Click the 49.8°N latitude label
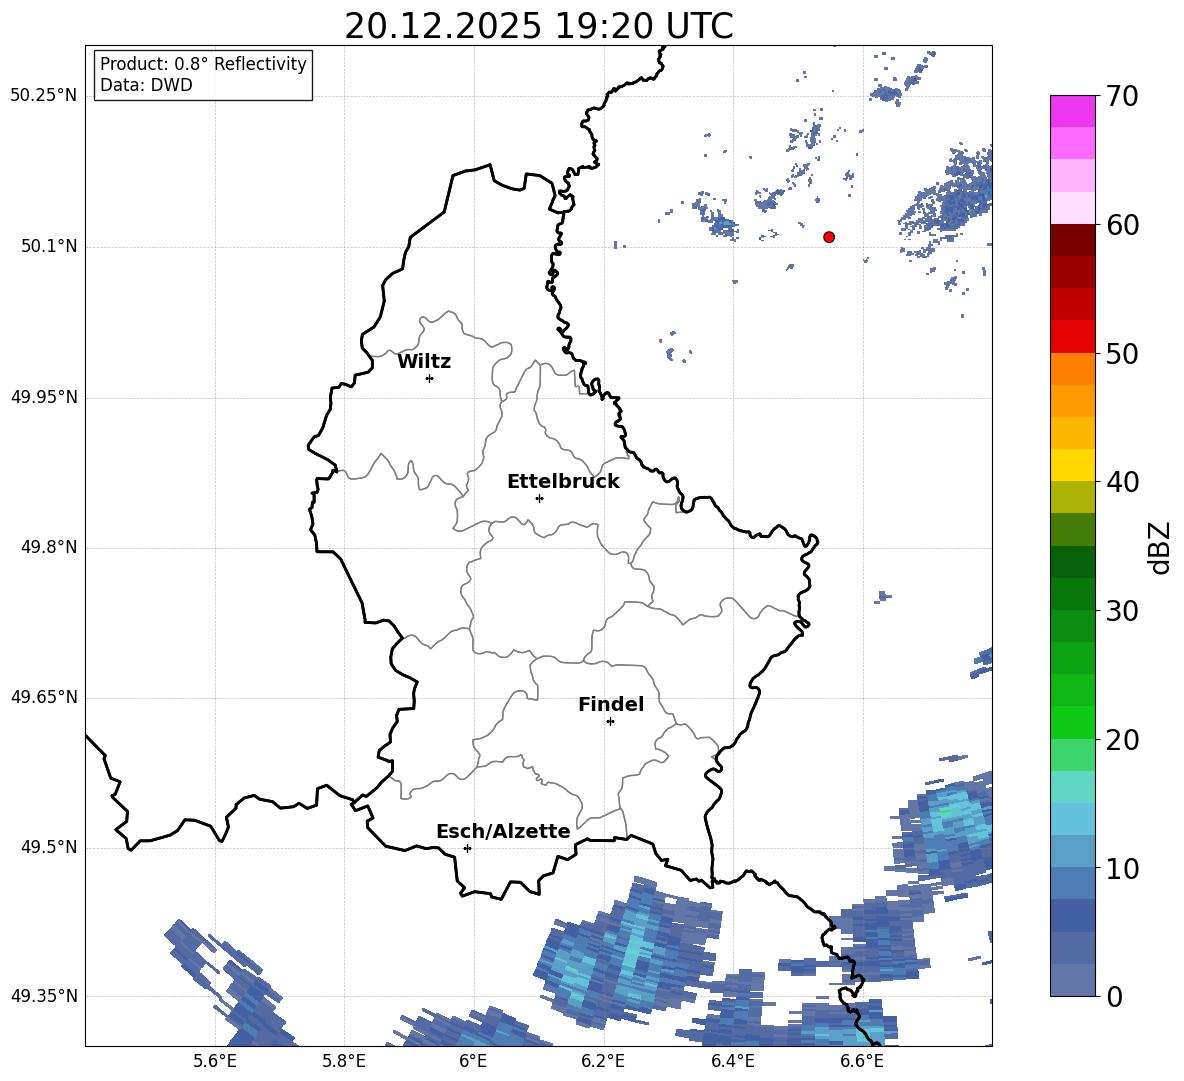 tap(49, 547)
